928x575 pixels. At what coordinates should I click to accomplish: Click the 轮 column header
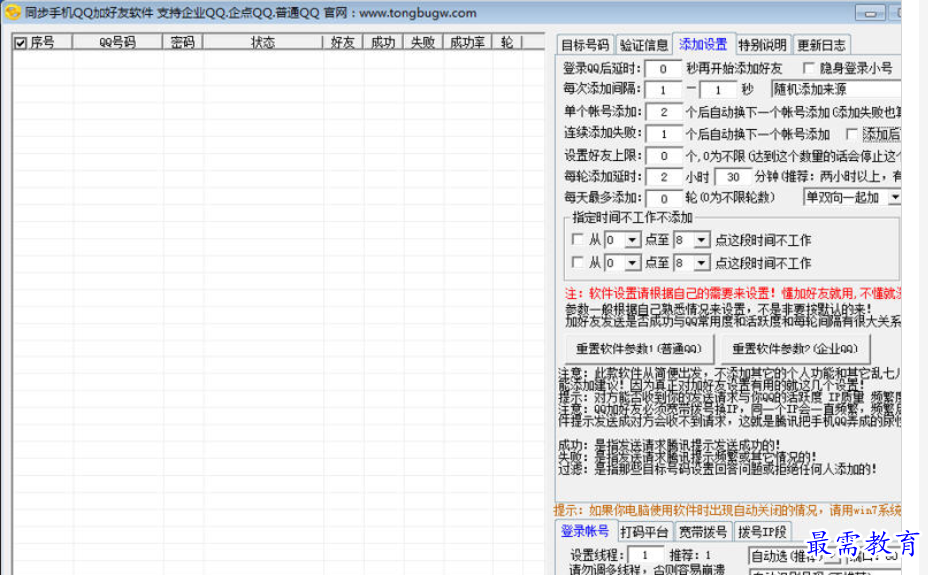click(507, 42)
